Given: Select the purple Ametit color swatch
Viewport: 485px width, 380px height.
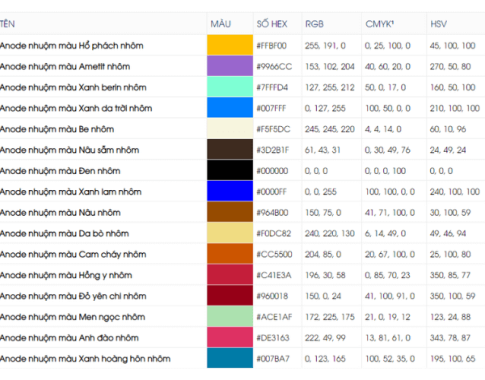Looking at the screenshot, I should pyautogui.click(x=230, y=66).
